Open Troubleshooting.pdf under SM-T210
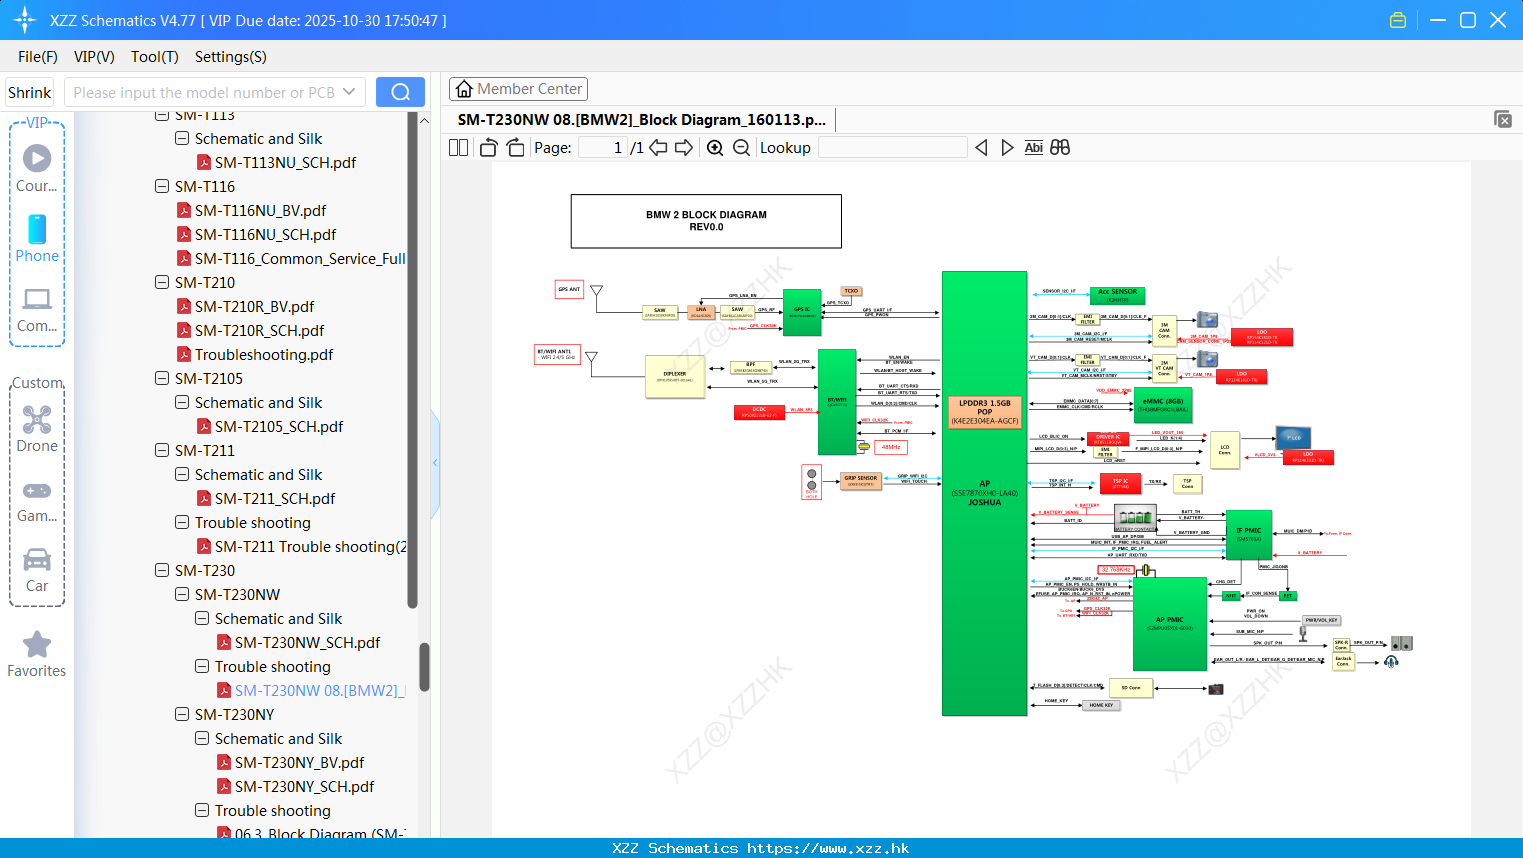The height and width of the screenshot is (858, 1523). click(x=264, y=354)
